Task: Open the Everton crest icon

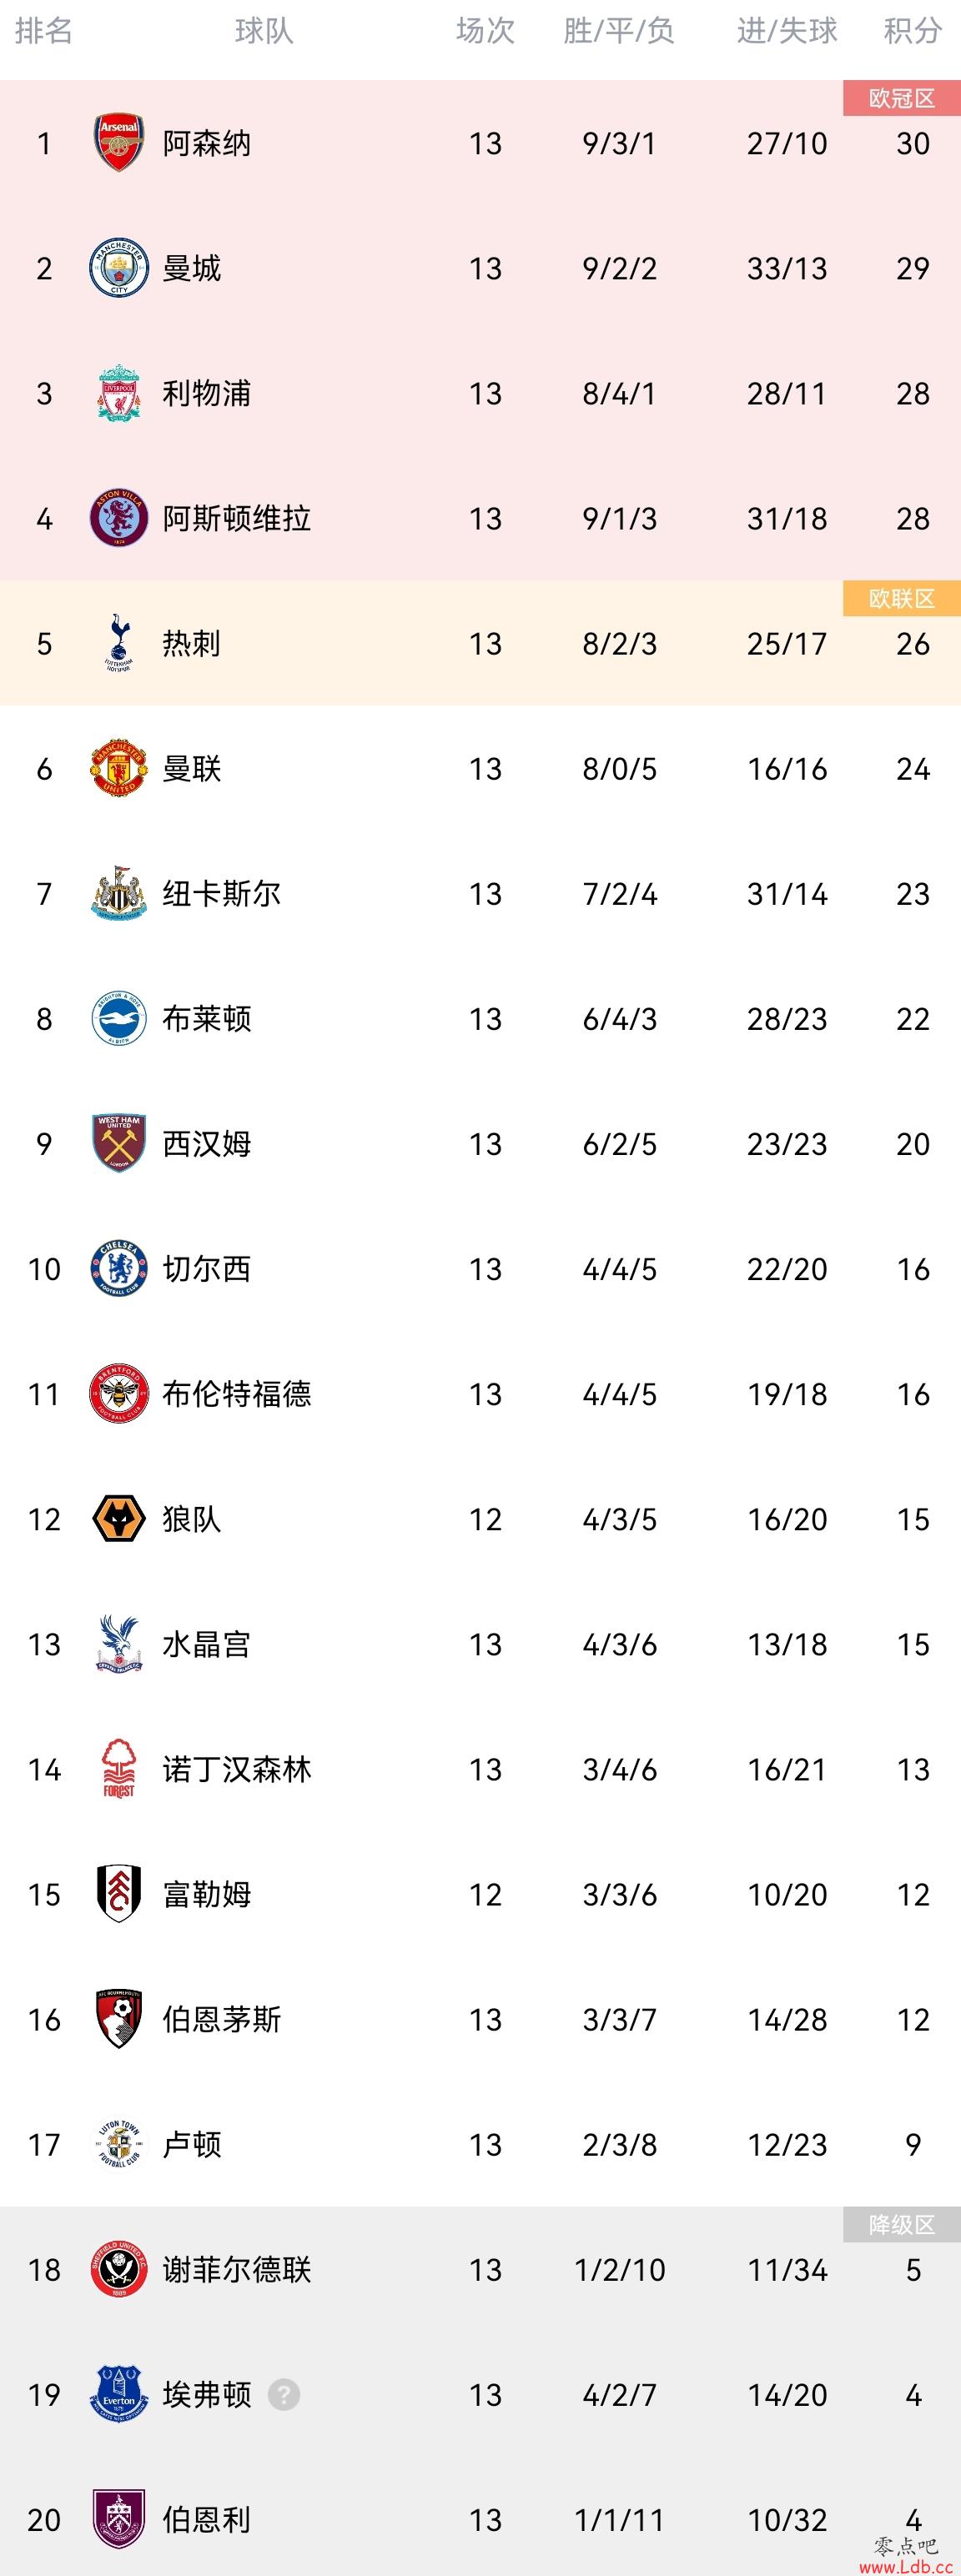Action: tap(119, 2394)
